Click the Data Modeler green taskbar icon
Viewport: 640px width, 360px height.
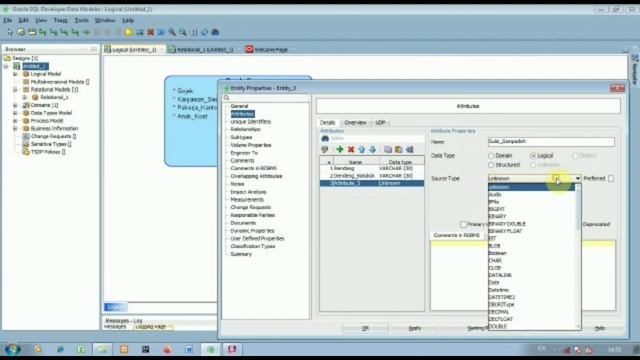(211, 349)
